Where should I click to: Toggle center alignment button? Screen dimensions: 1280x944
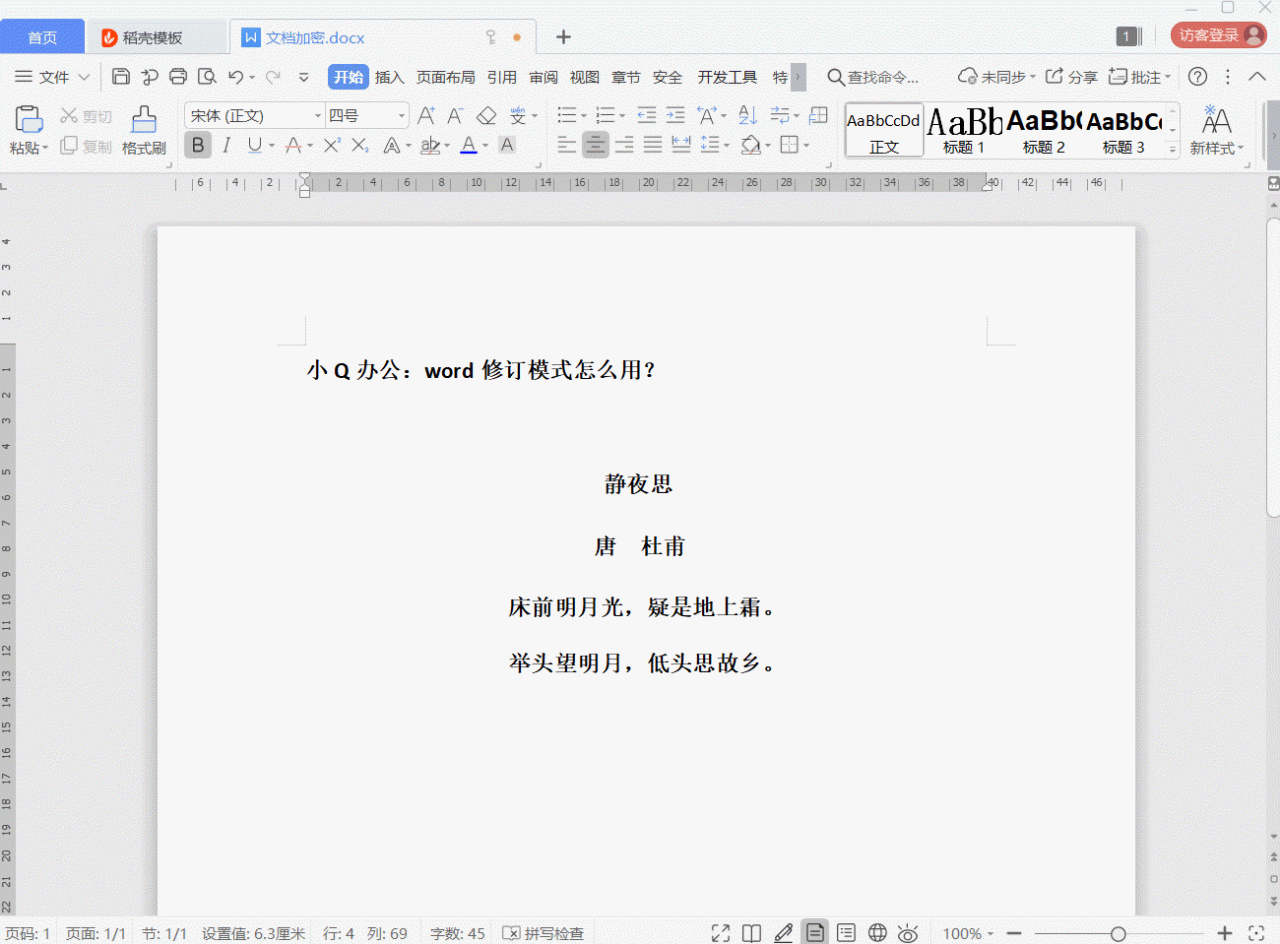point(595,146)
